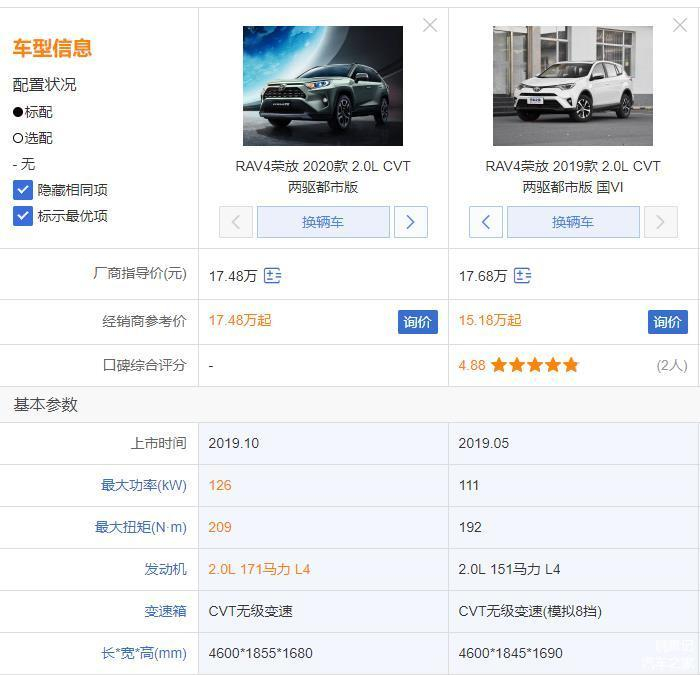Click the 厂商指导价(元) row label
This screenshot has width=700, height=675.
click(140, 273)
